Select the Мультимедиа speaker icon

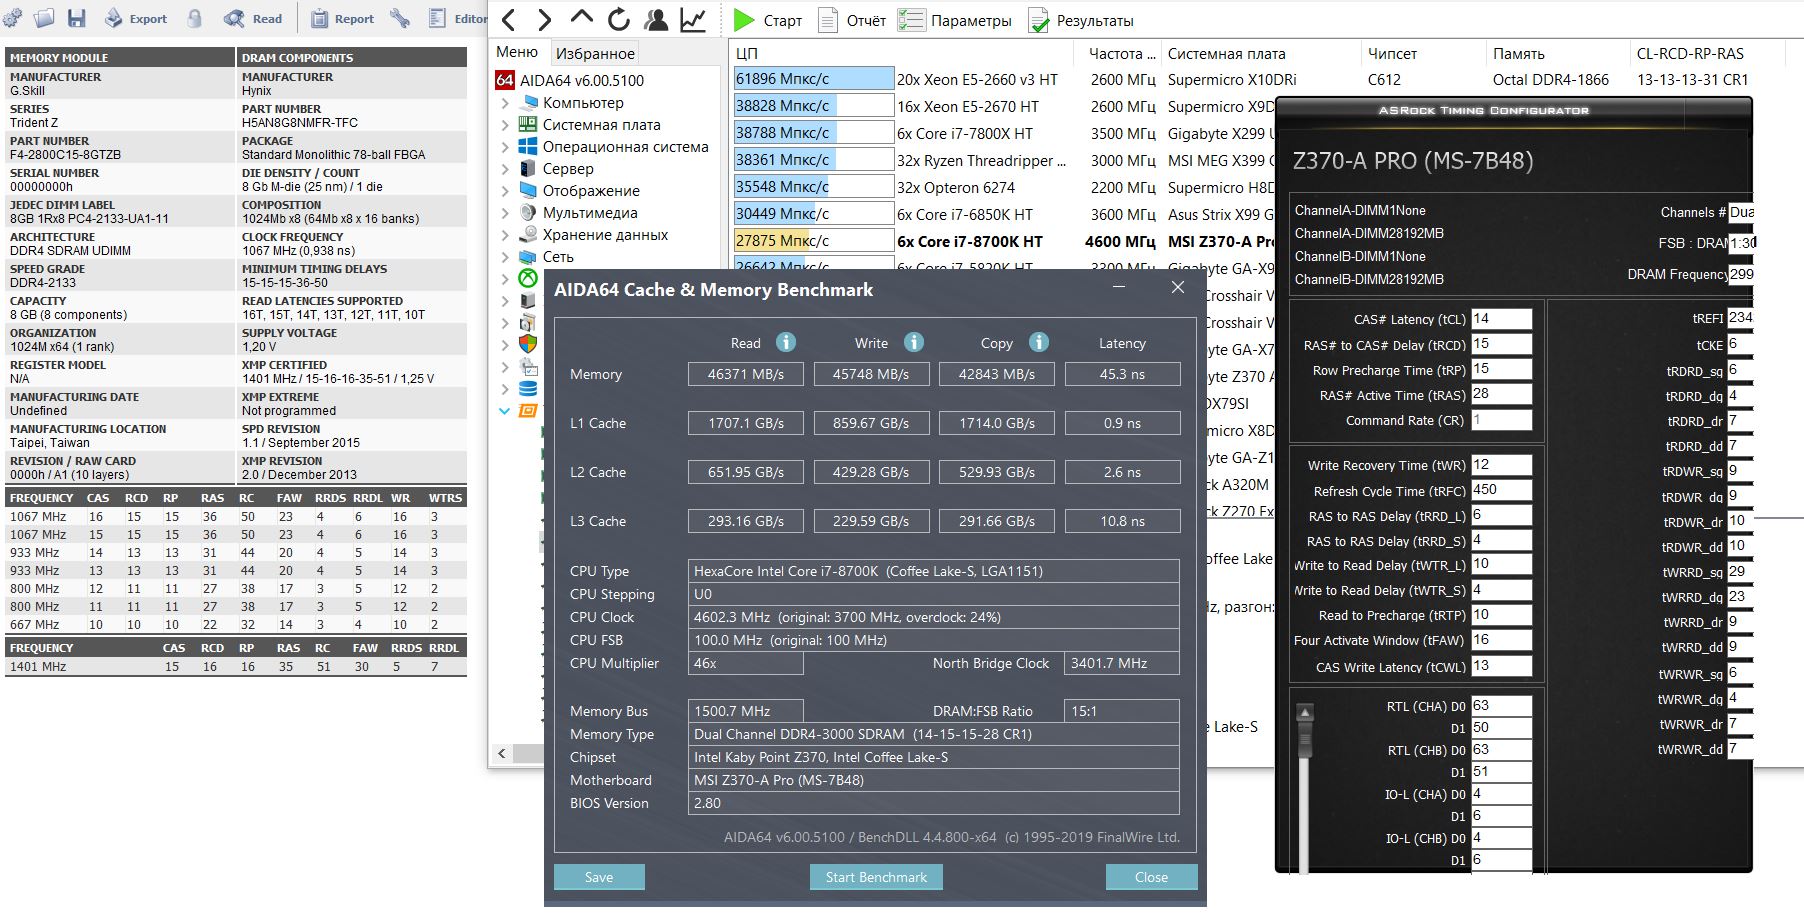[x=528, y=212]
